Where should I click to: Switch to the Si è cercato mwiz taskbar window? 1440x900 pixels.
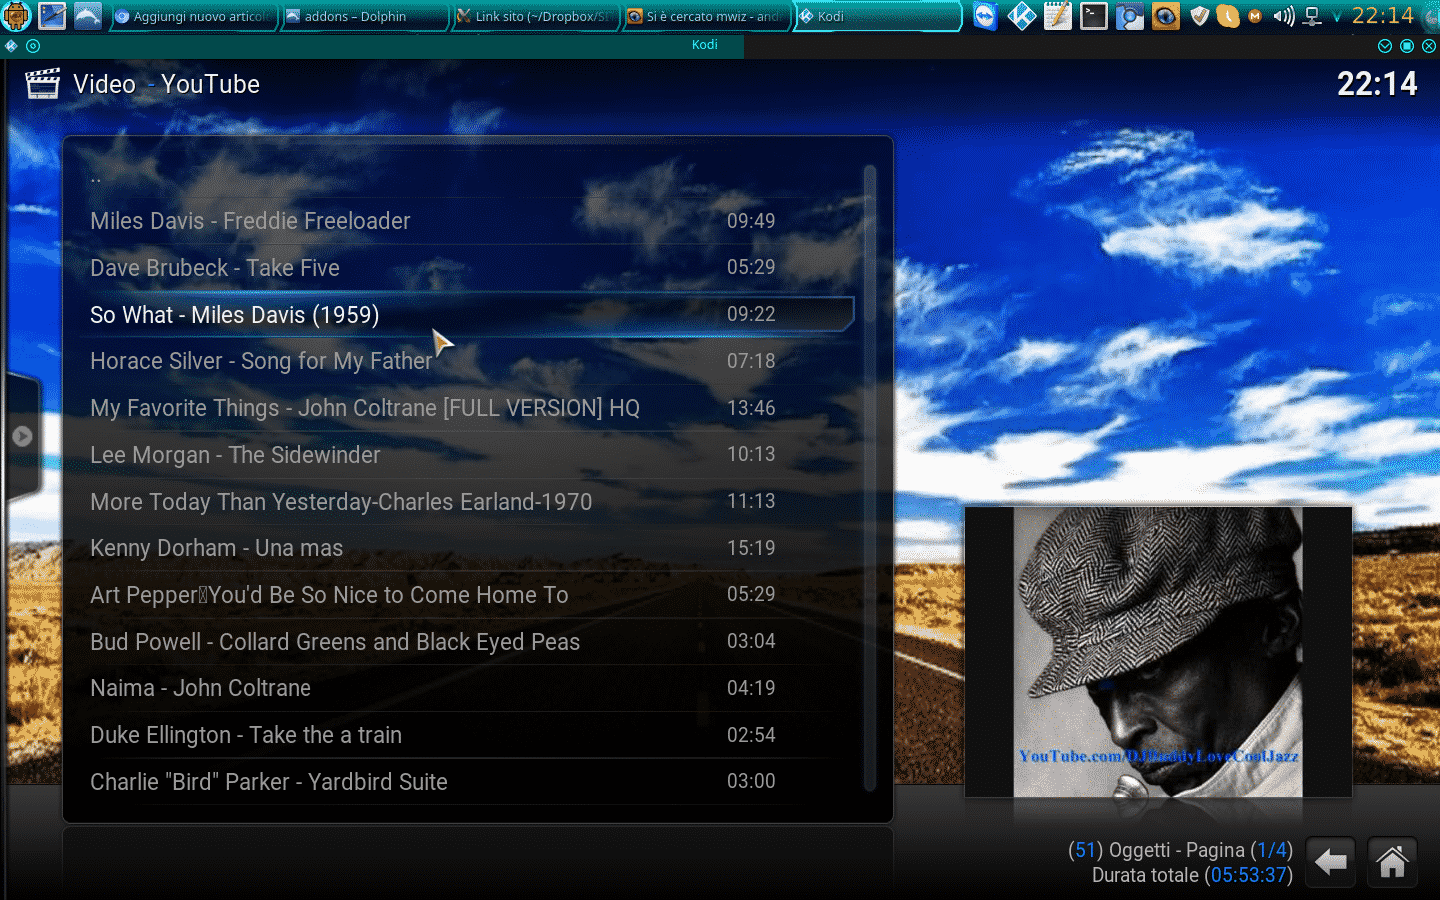[x=706, y=16]
